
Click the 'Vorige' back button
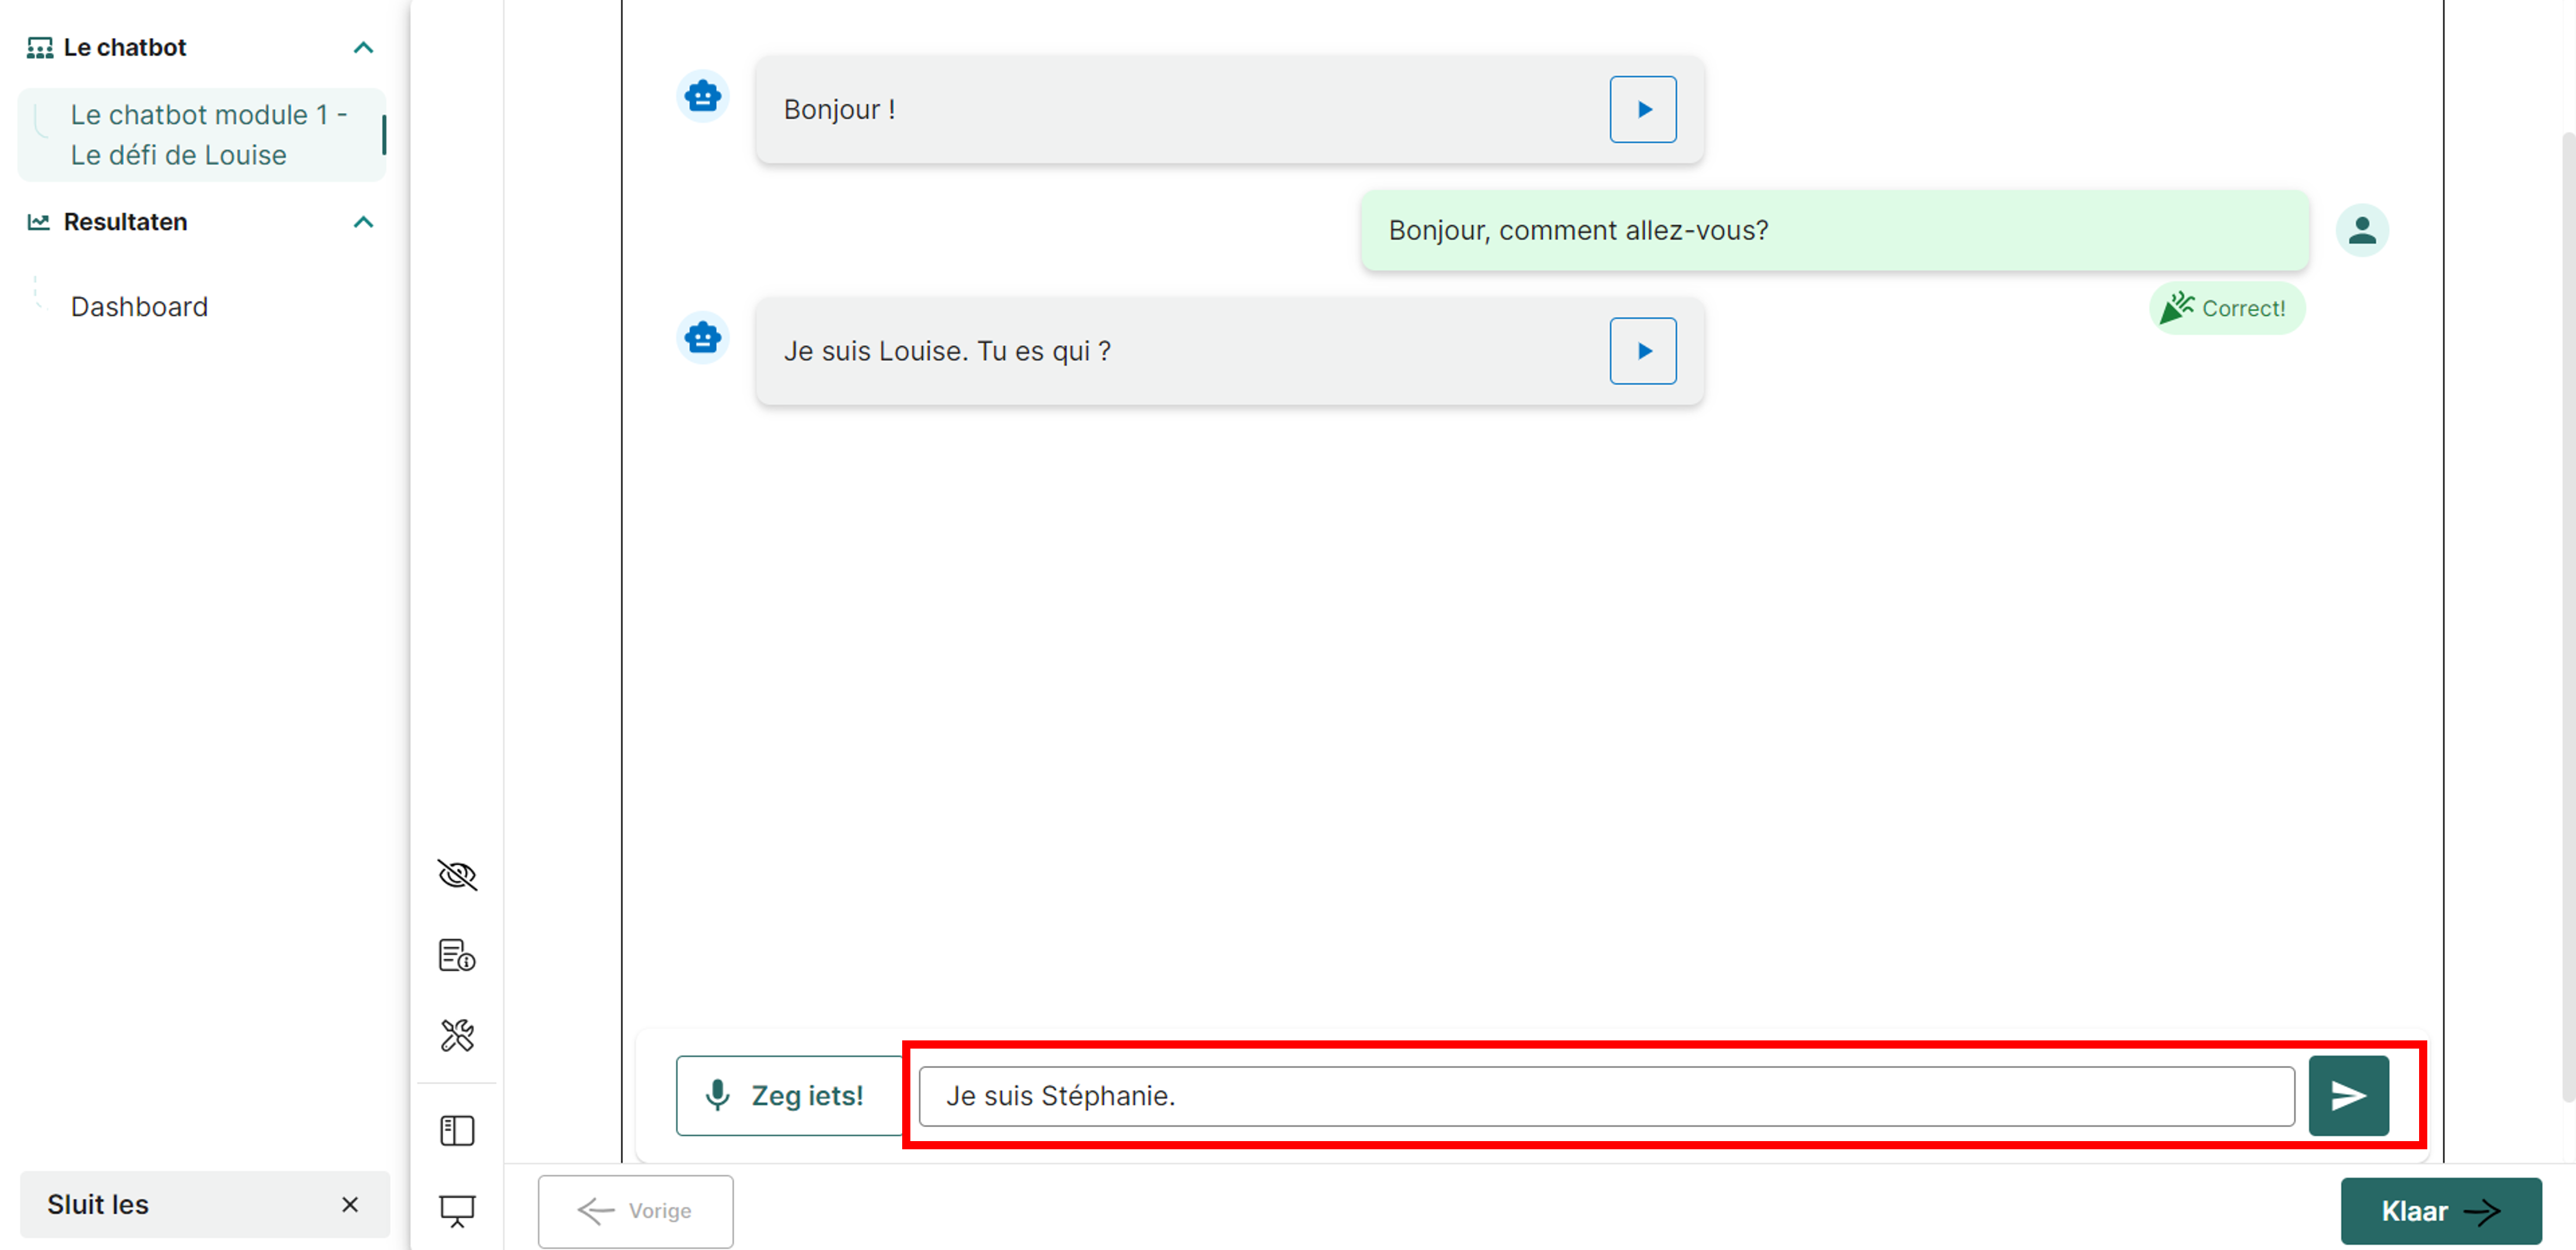point(635,1210)
